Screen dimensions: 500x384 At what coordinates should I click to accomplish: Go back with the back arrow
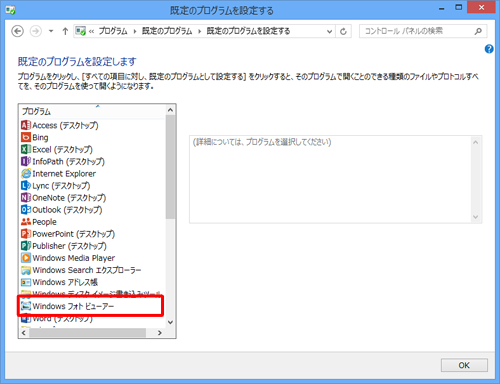click(x=17, y=31)
